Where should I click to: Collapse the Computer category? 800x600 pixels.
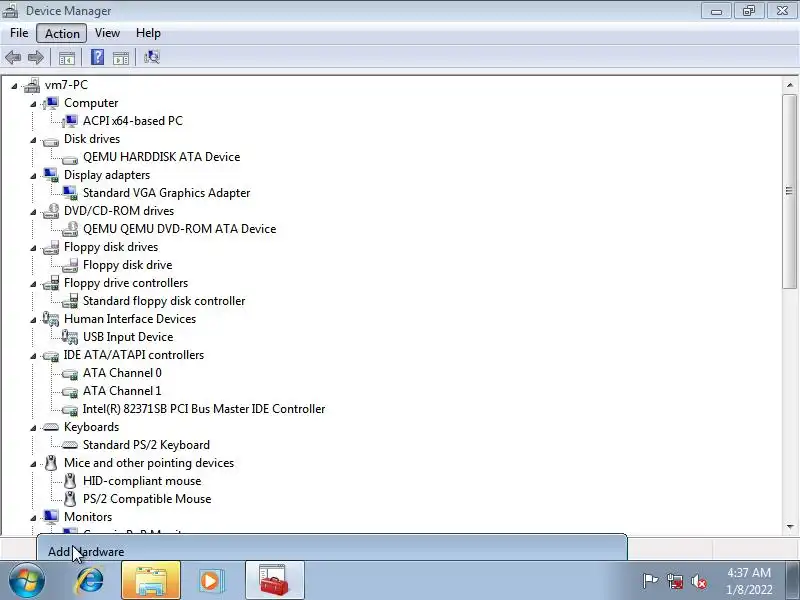pos(33,104)
